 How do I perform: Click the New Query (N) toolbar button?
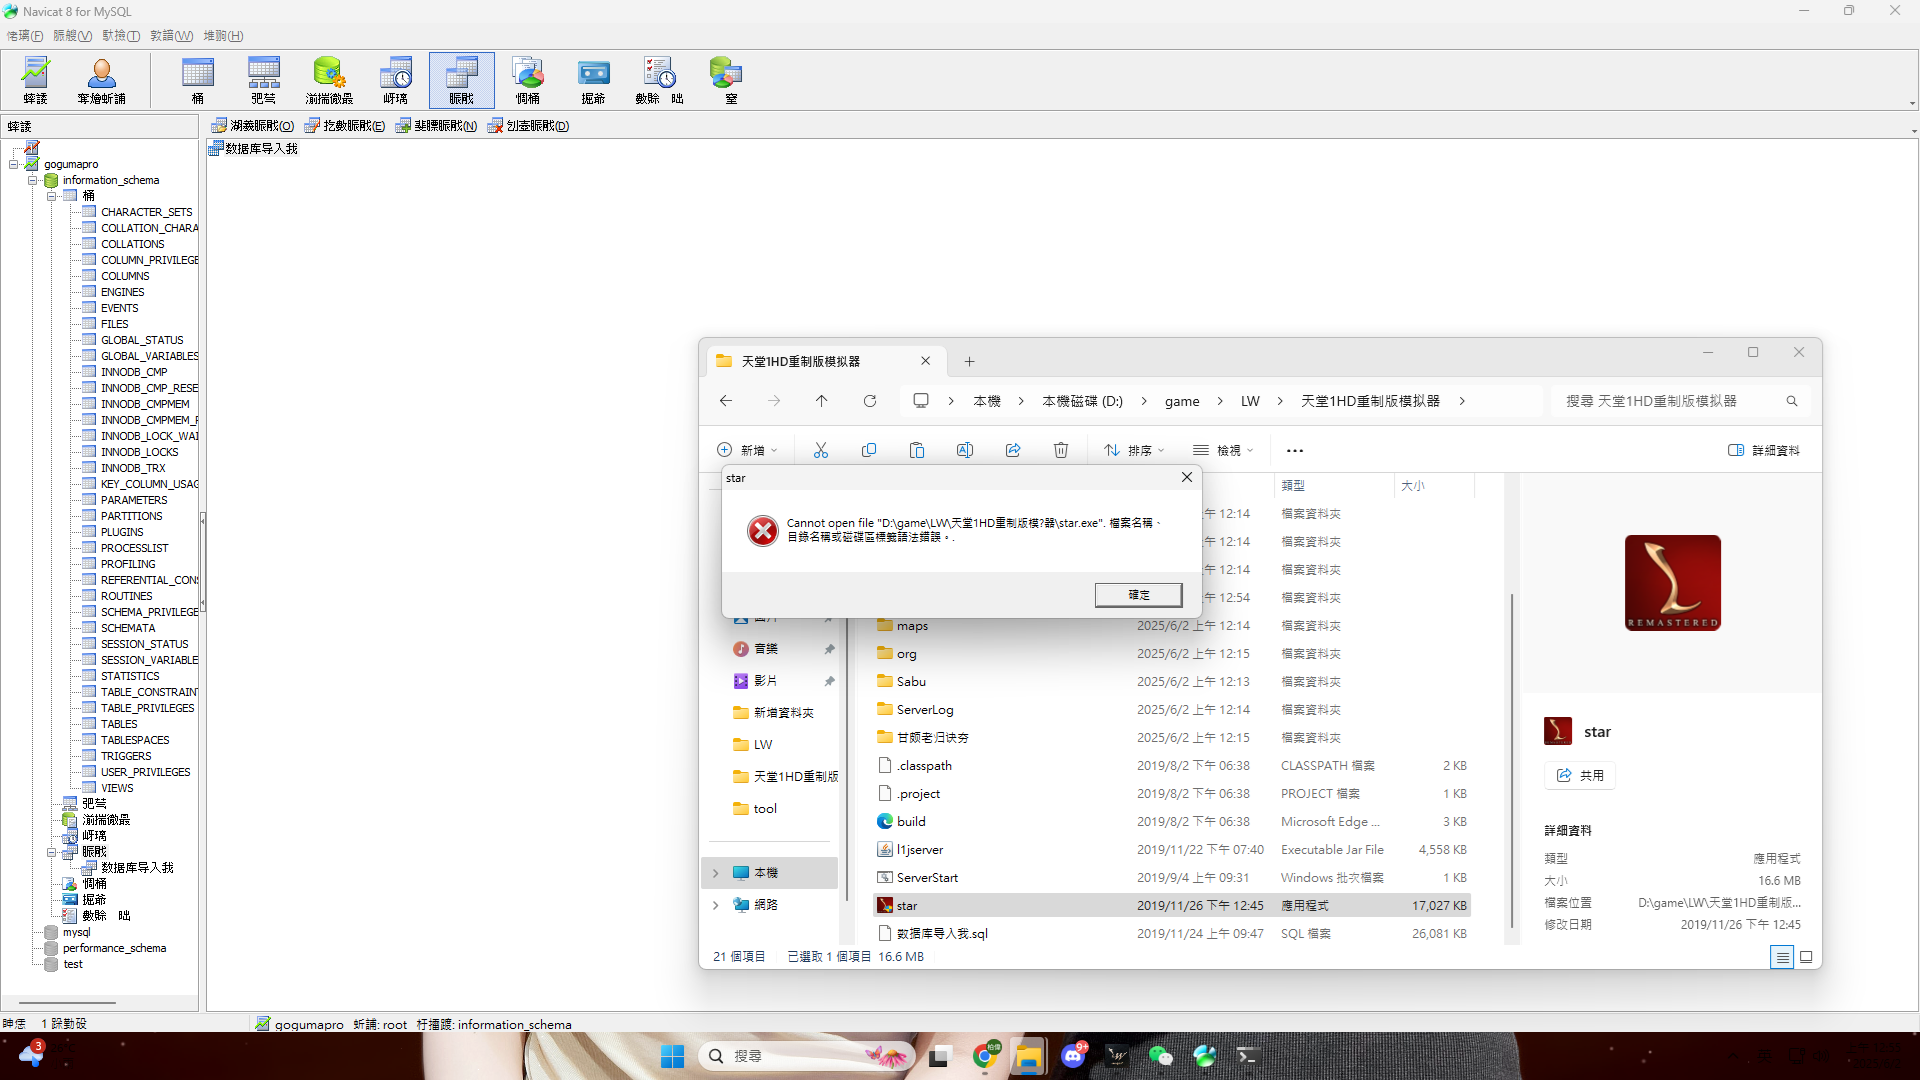pos(436,126)
